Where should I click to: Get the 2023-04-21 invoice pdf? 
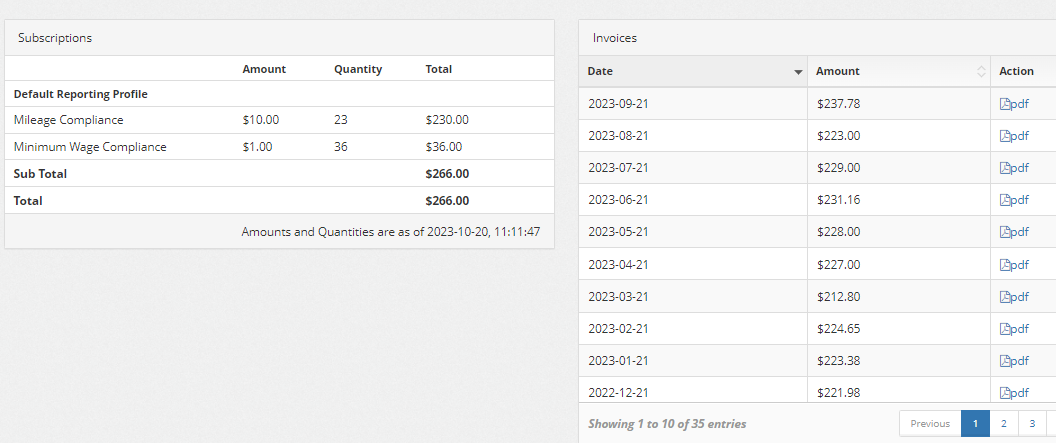pyautogui.click(x=1014, y=265)
